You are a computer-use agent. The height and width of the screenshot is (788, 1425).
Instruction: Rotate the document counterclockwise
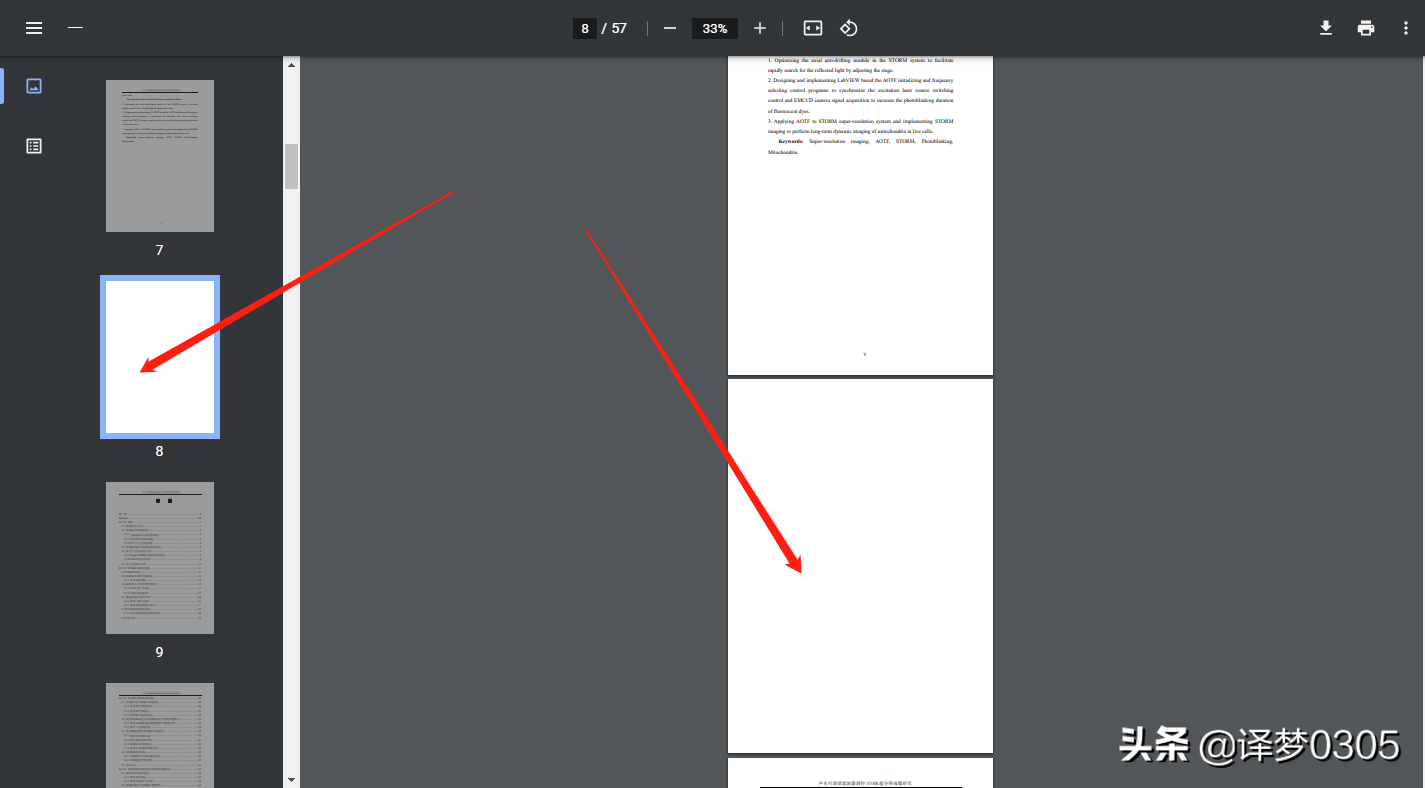[849, 28]
